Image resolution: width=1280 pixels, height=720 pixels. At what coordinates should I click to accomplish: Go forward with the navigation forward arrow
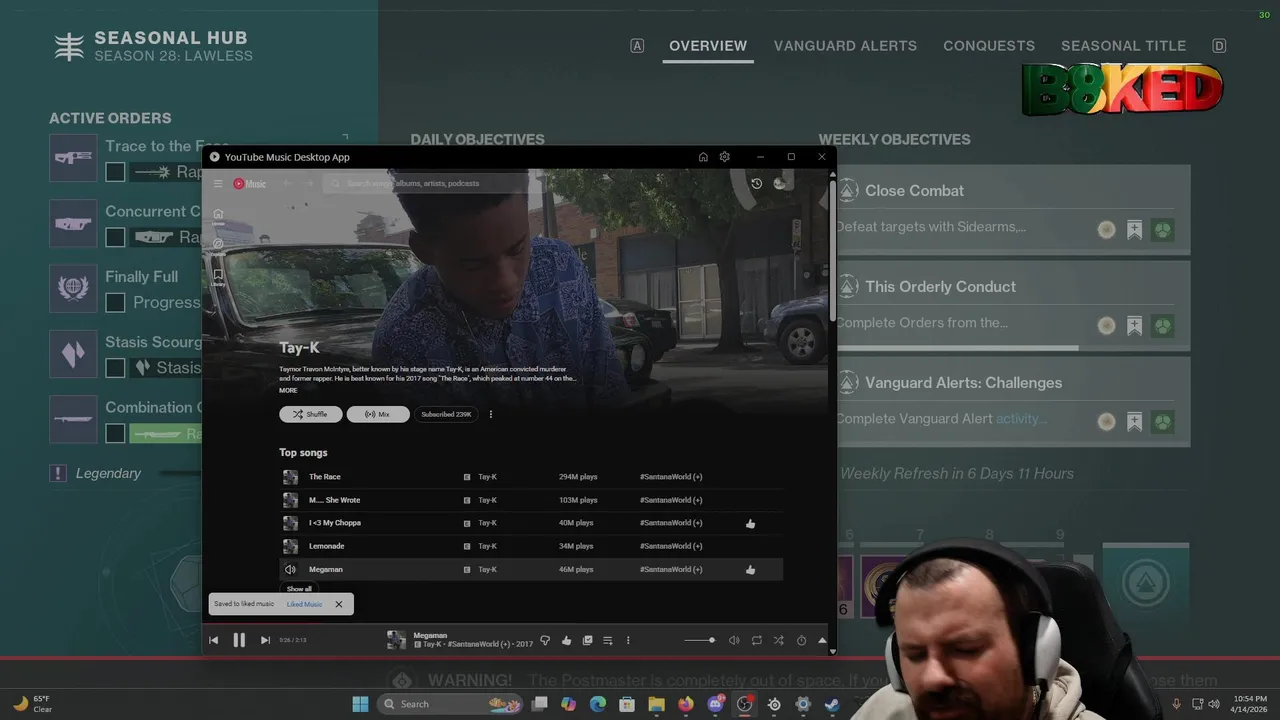[309, 183]
